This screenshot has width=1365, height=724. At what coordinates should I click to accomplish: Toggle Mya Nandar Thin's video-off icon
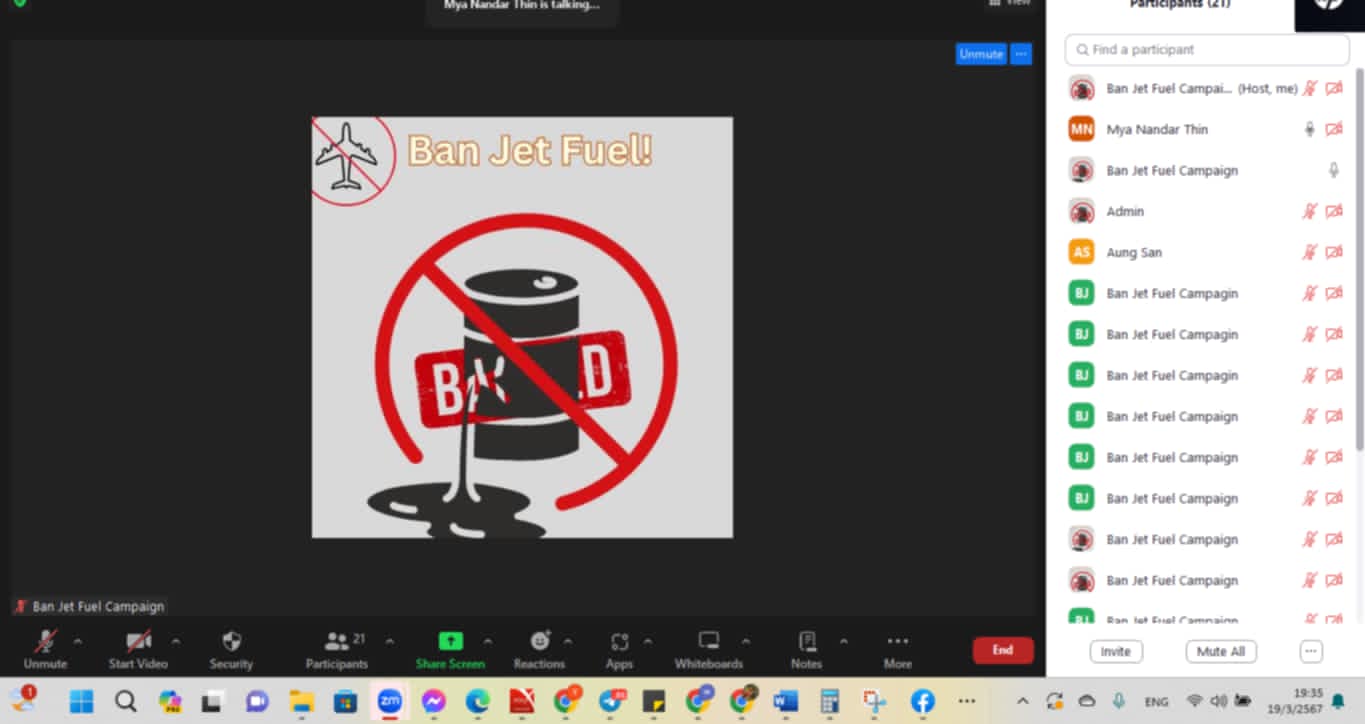point(1334,129)
